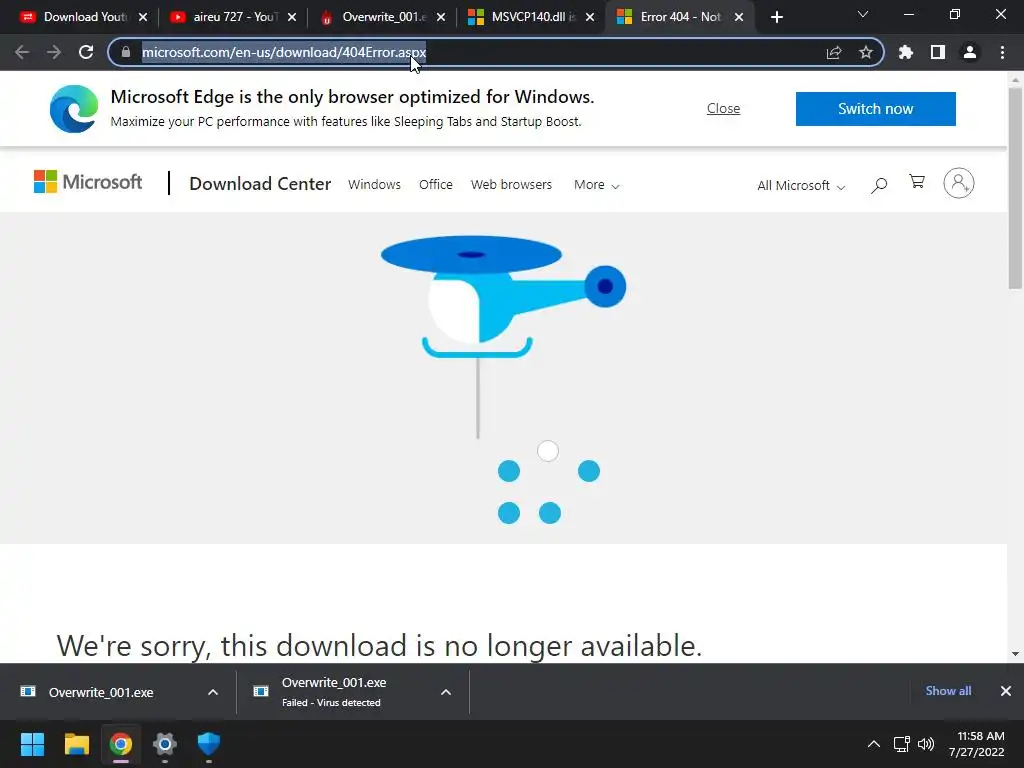Dismiss the Edge banner with Close
This screenshot has height=768, width=1024.
pos(723,108)
